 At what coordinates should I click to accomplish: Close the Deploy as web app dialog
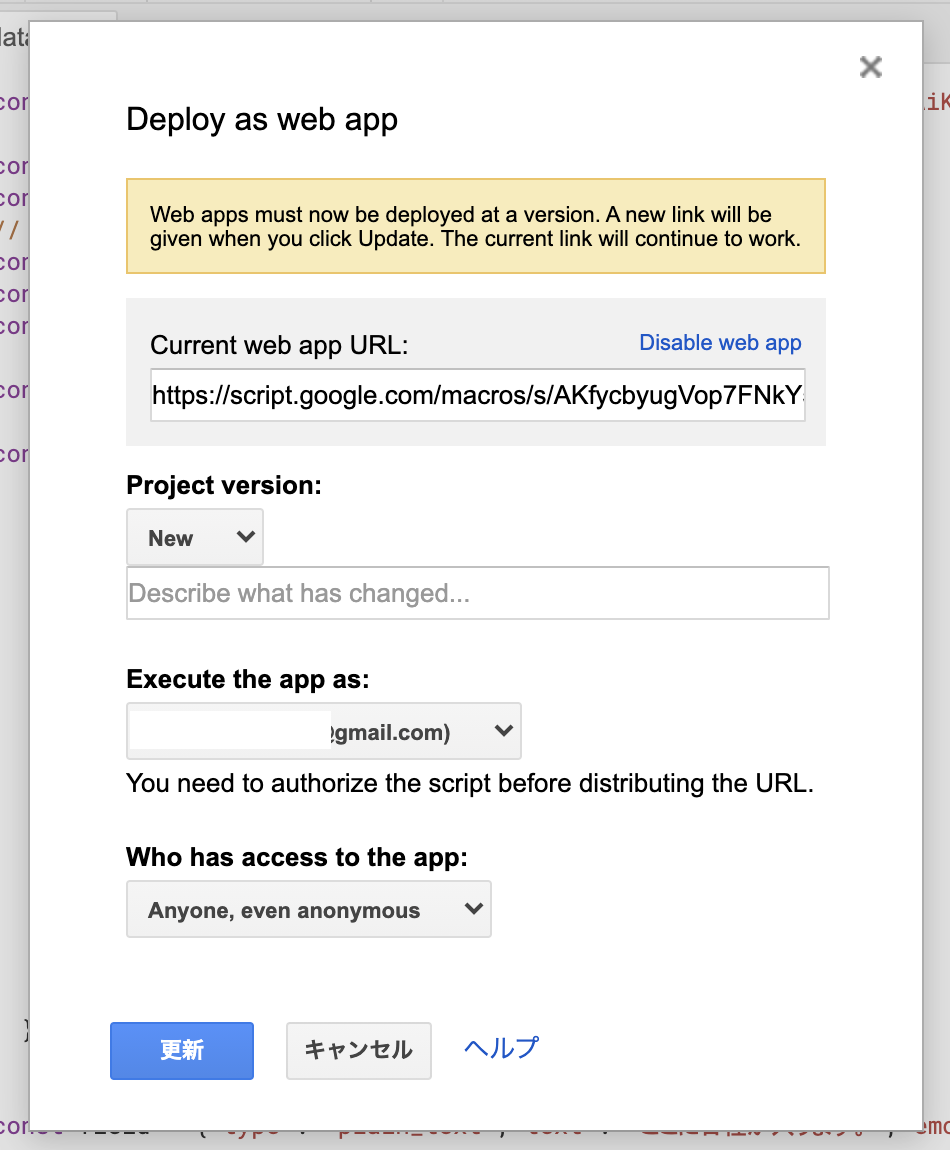(870, 67)
